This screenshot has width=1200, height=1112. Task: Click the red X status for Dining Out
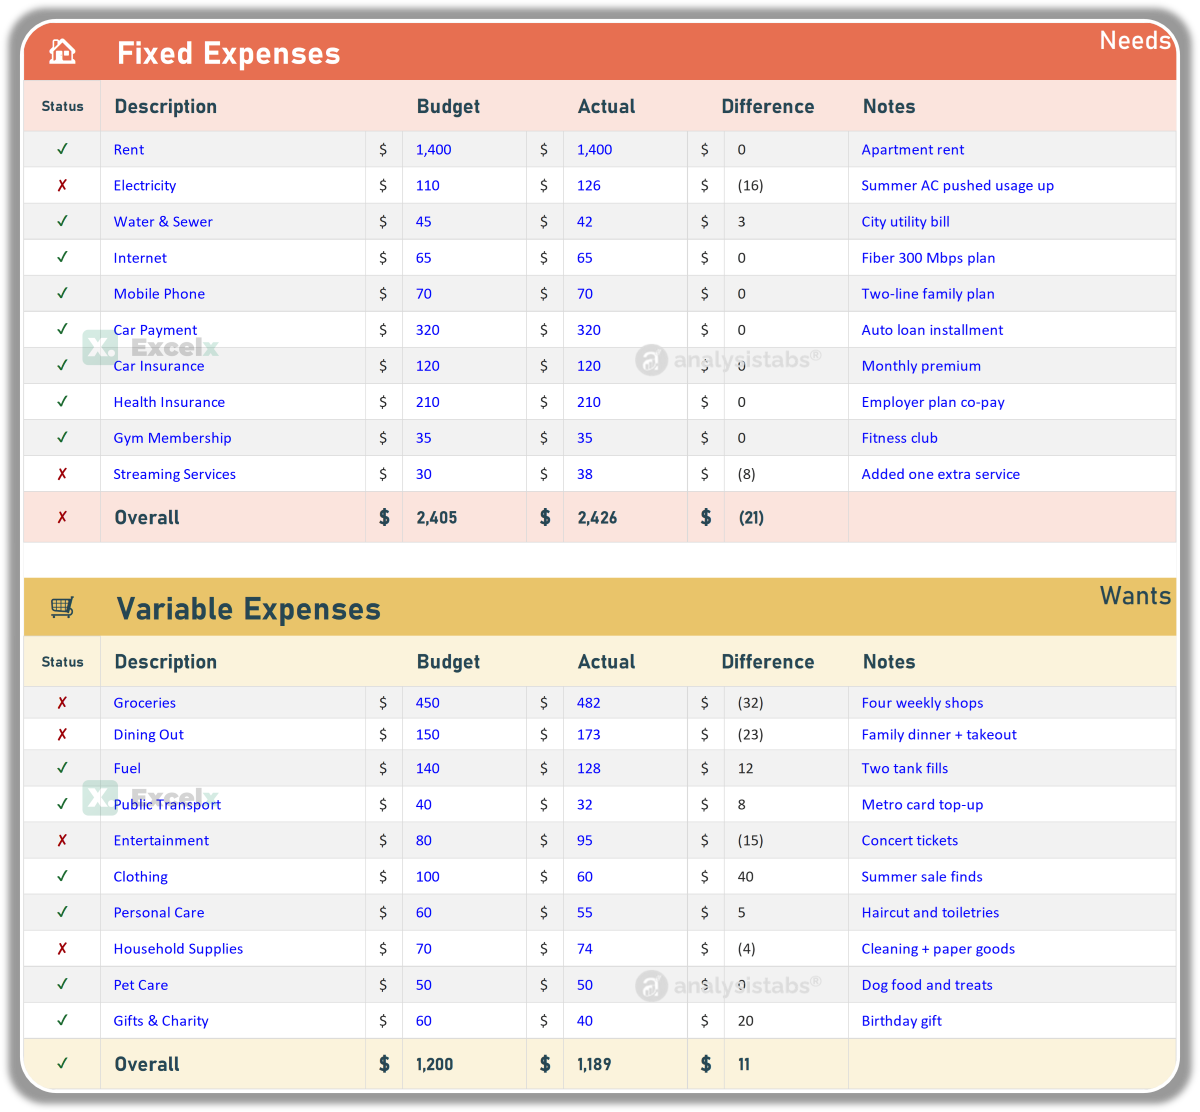pyautogui.click(x=62, y=734)
